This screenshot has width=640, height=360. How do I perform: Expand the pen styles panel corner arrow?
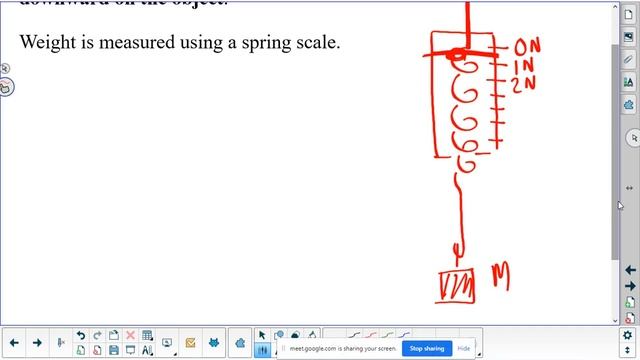point(479,354)
